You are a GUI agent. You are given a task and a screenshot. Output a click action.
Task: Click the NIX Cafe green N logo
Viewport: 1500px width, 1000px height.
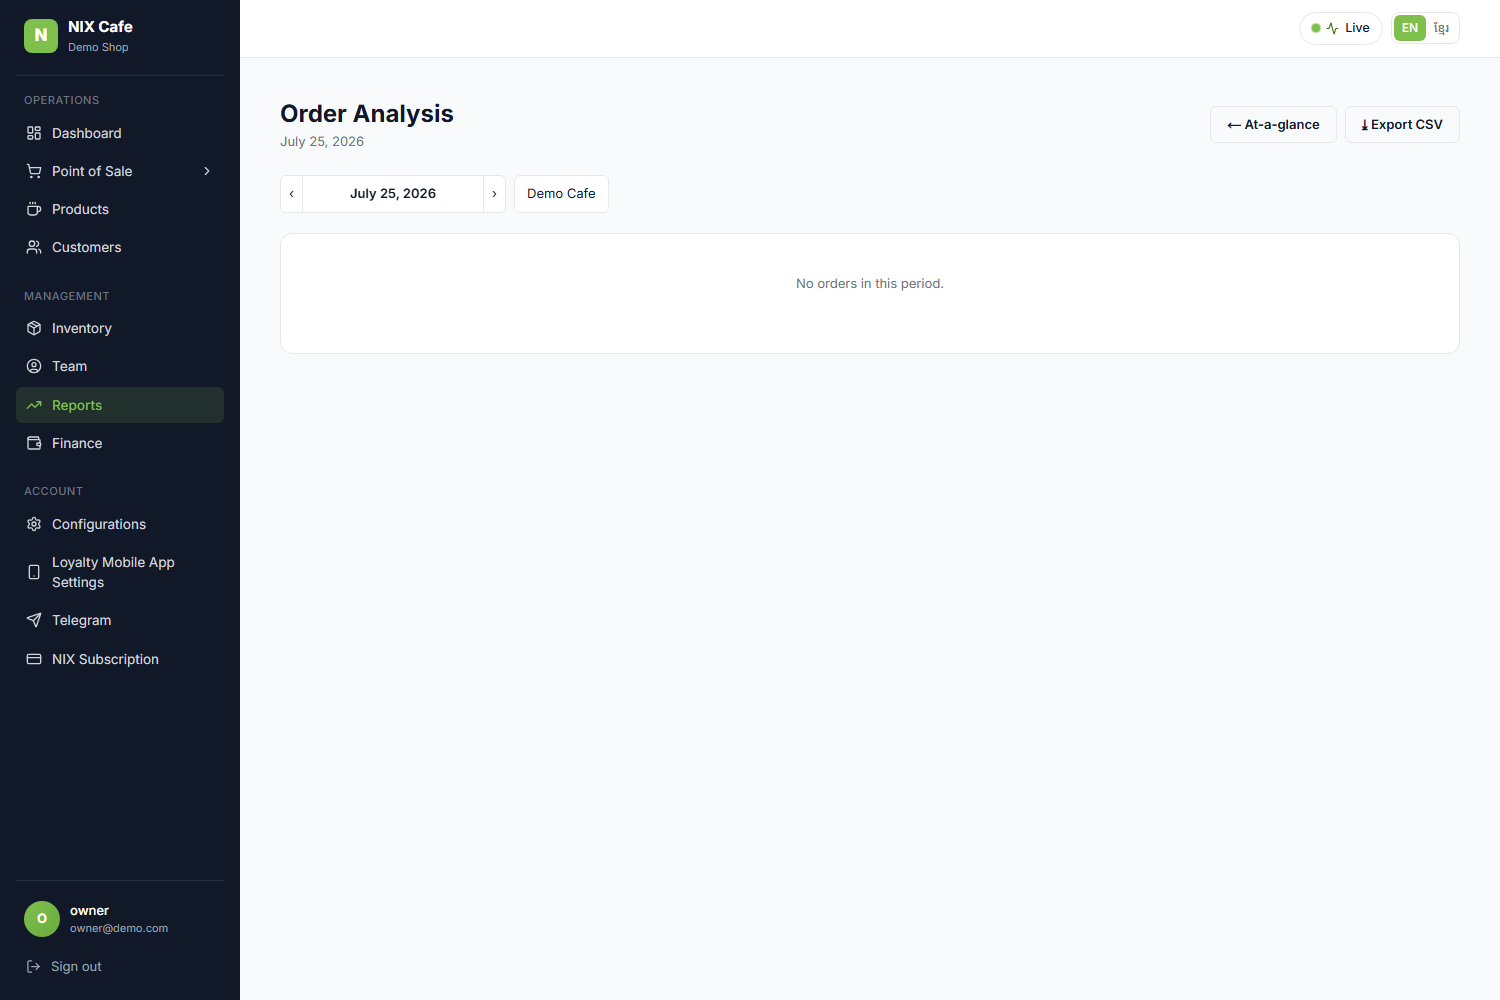point(41,35)
